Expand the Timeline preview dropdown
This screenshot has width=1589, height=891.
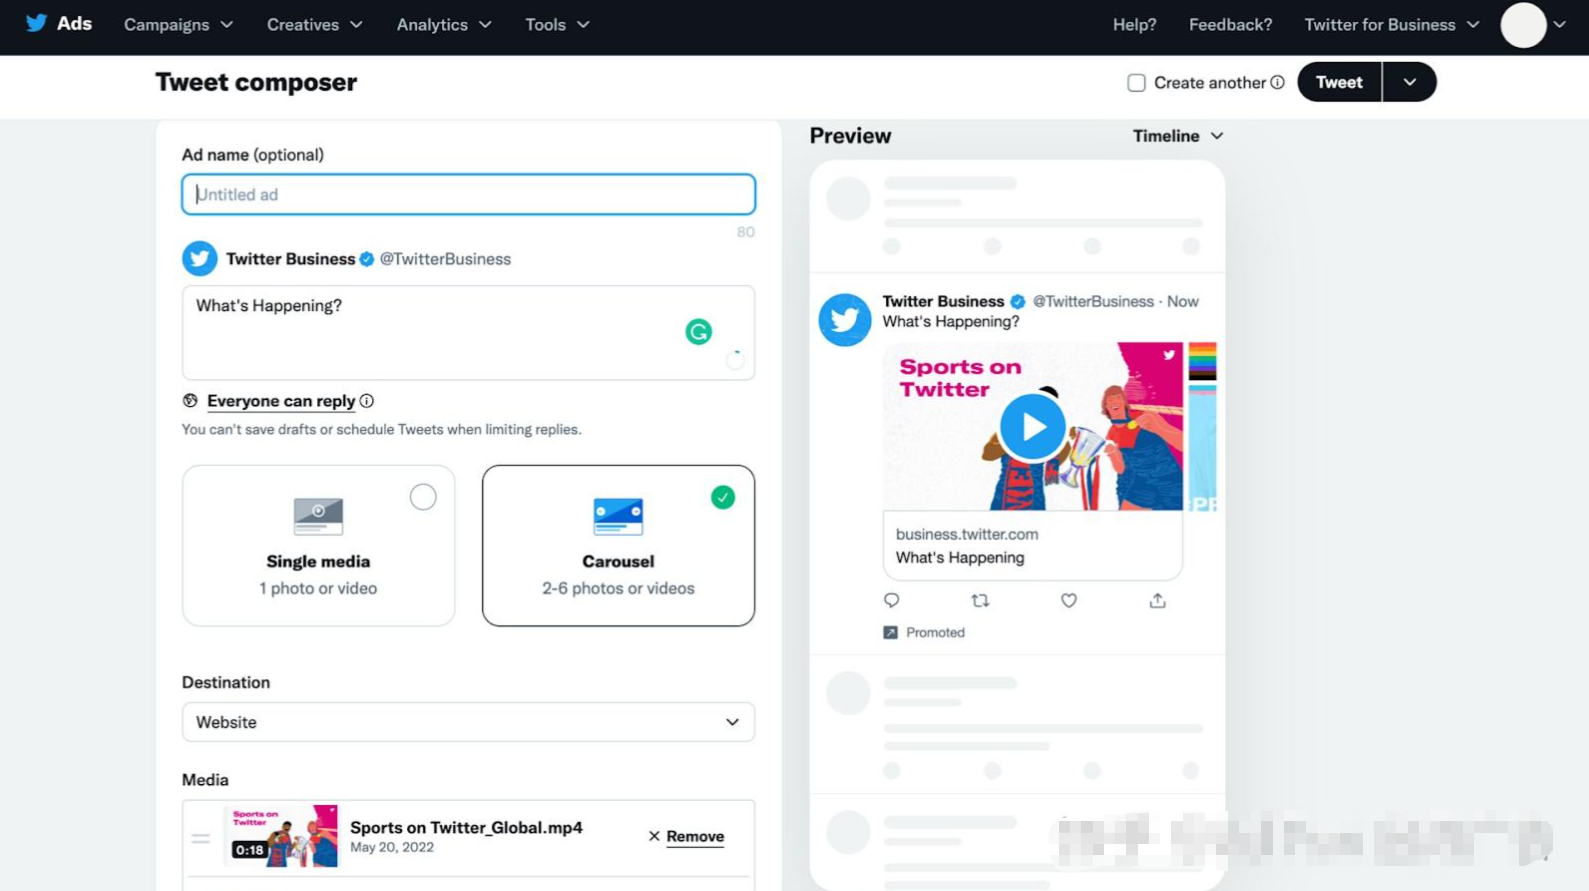tap(1177, 136)
